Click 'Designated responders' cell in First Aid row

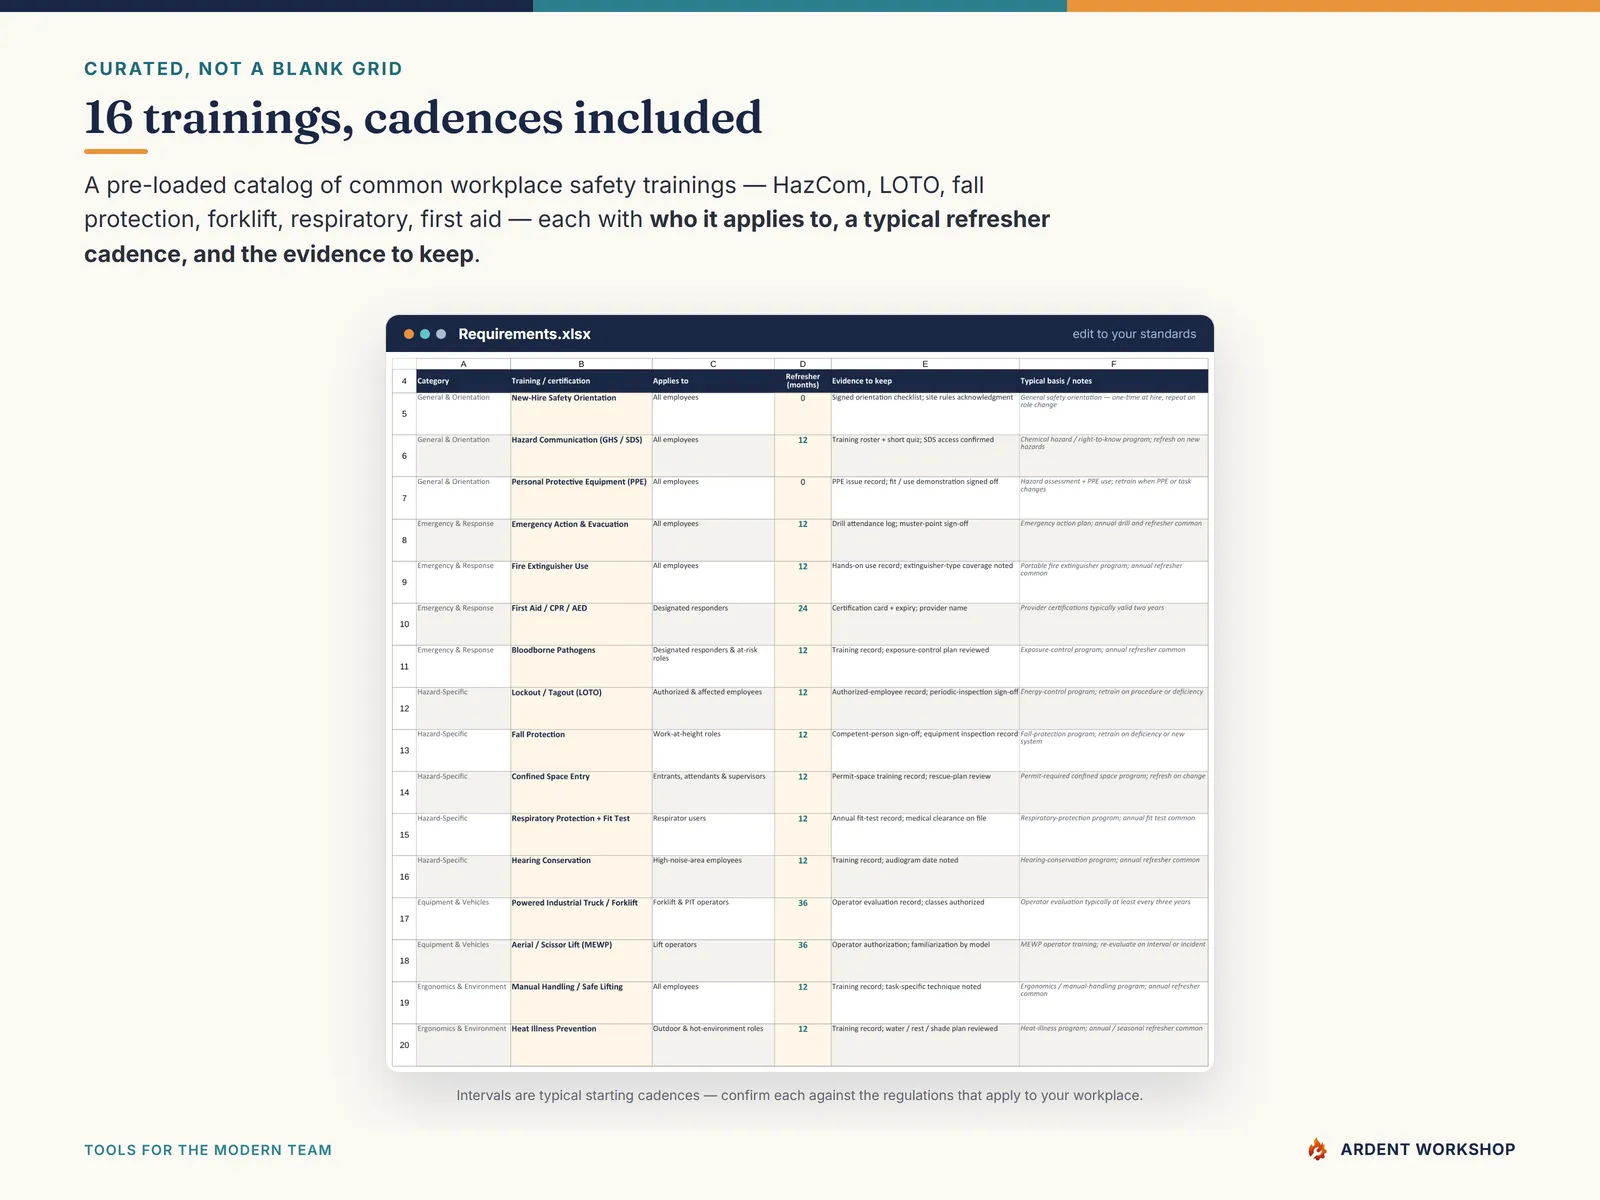[x=713, y=624]
